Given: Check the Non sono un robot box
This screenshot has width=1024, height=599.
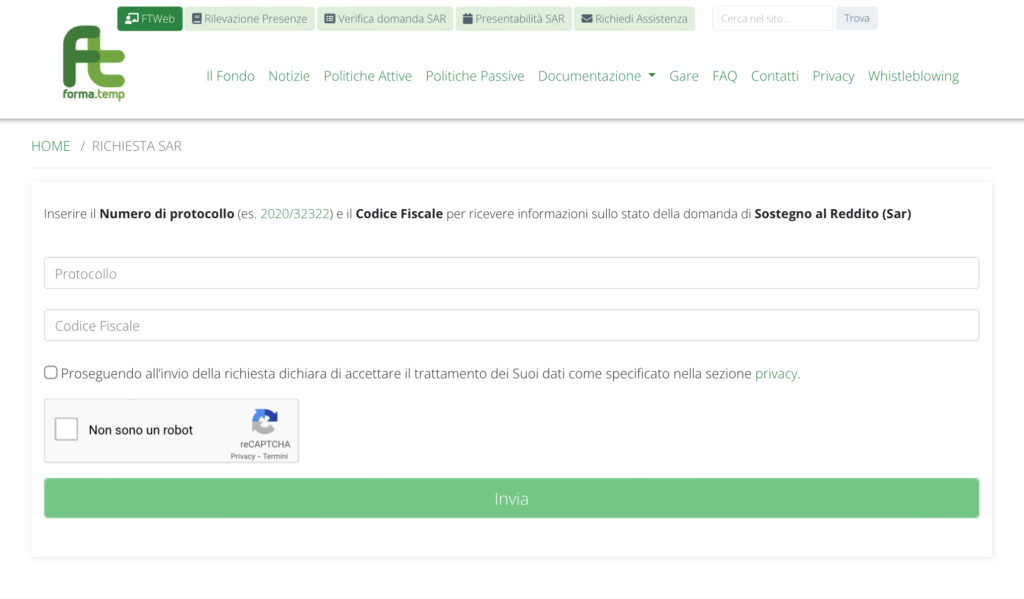Looking at the screenshot, I should point(66,429).
